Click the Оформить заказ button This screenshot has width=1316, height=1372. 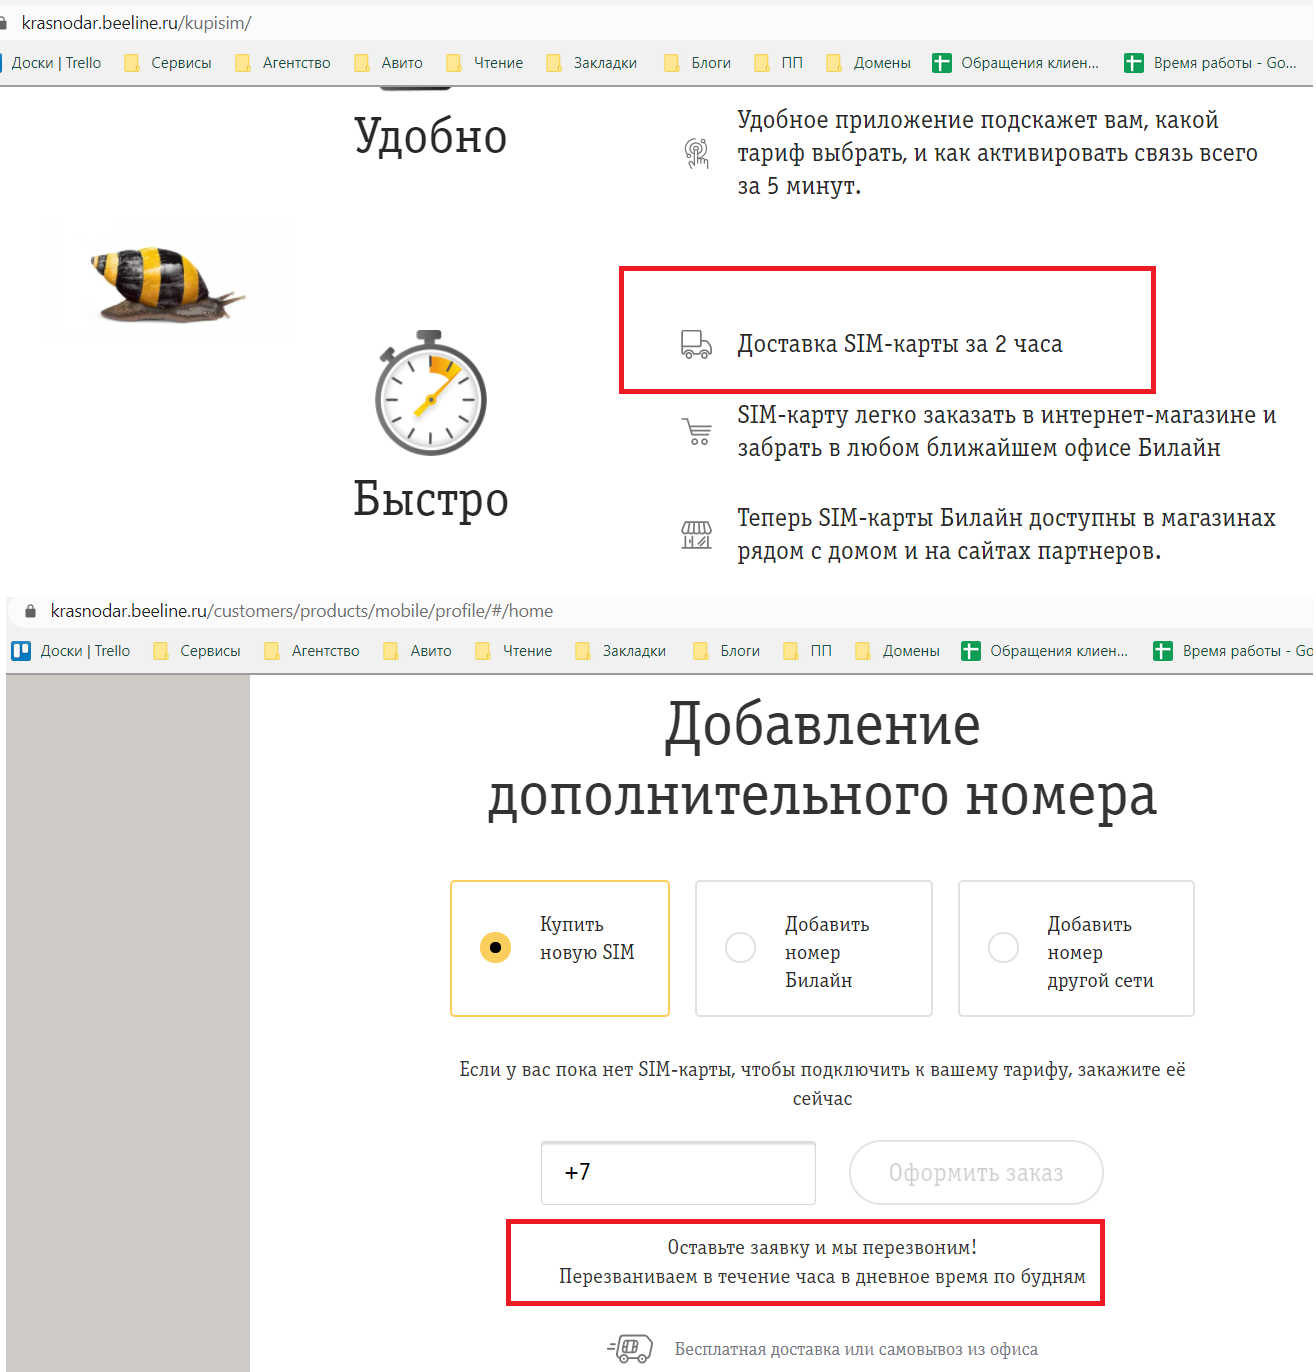tap(976, 1173)
